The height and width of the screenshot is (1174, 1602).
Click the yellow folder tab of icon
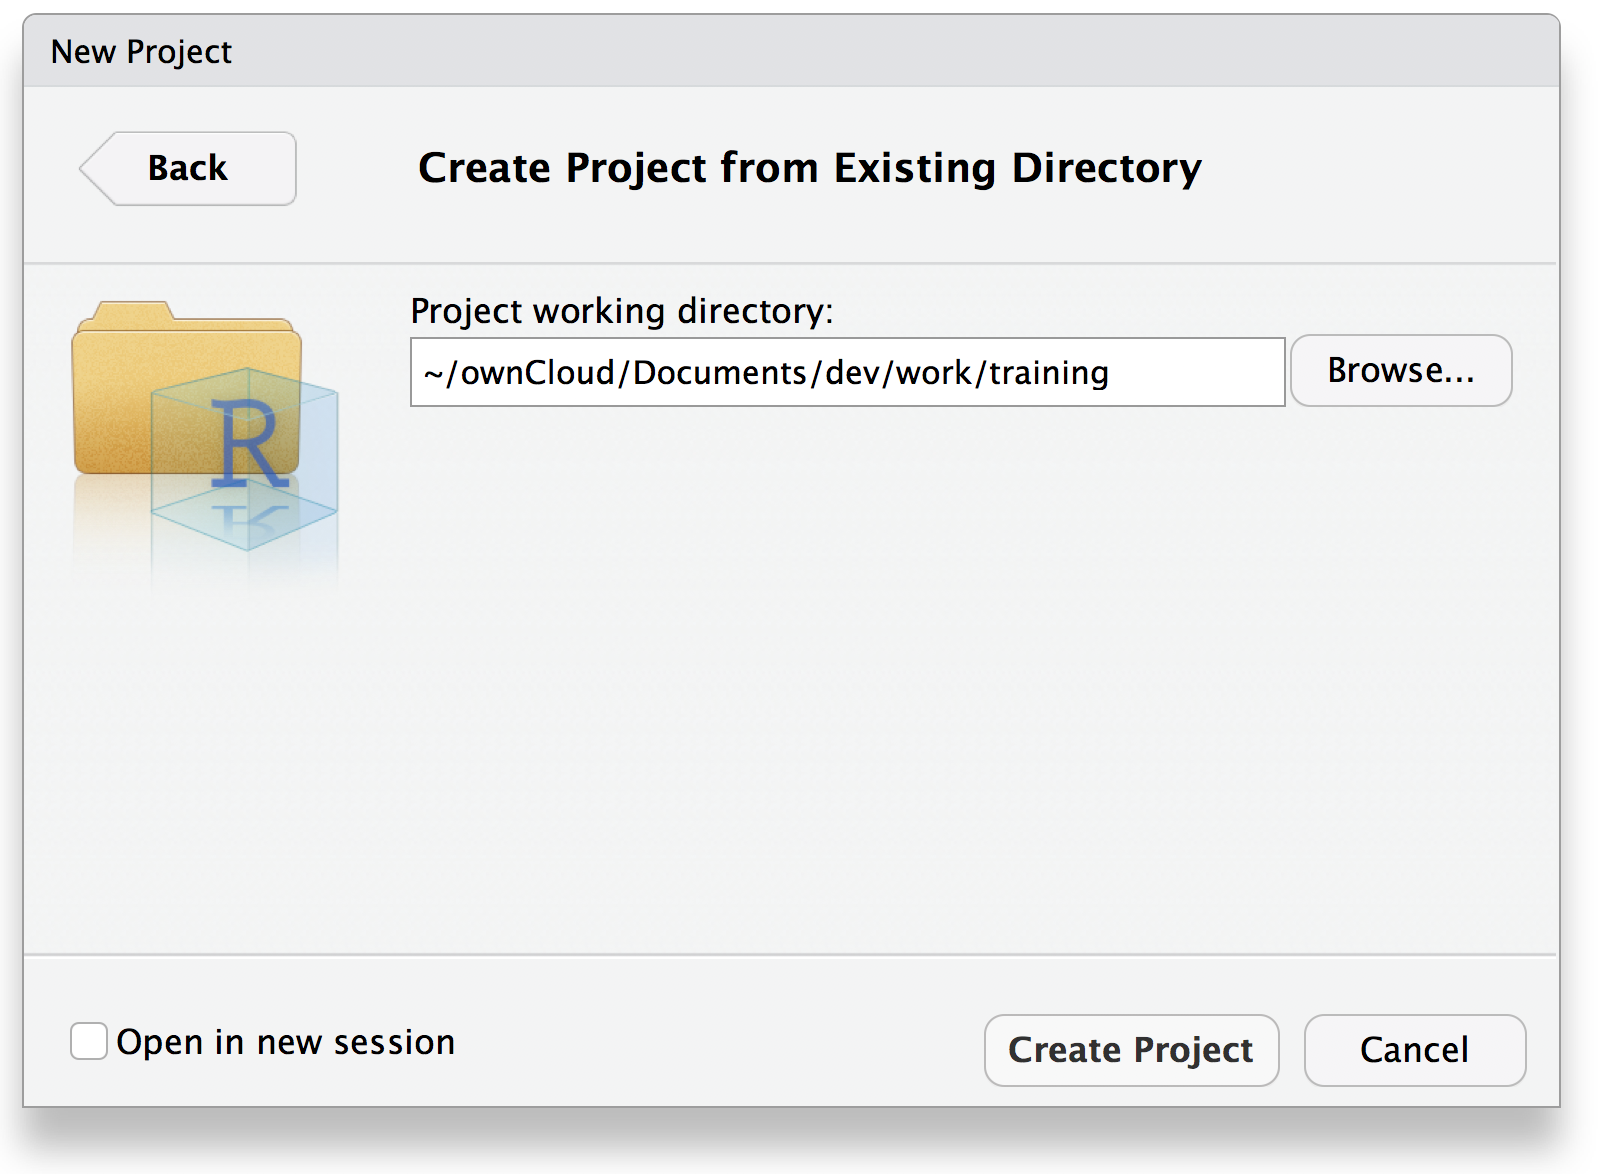pyautogui.click(x=126, y=312)
